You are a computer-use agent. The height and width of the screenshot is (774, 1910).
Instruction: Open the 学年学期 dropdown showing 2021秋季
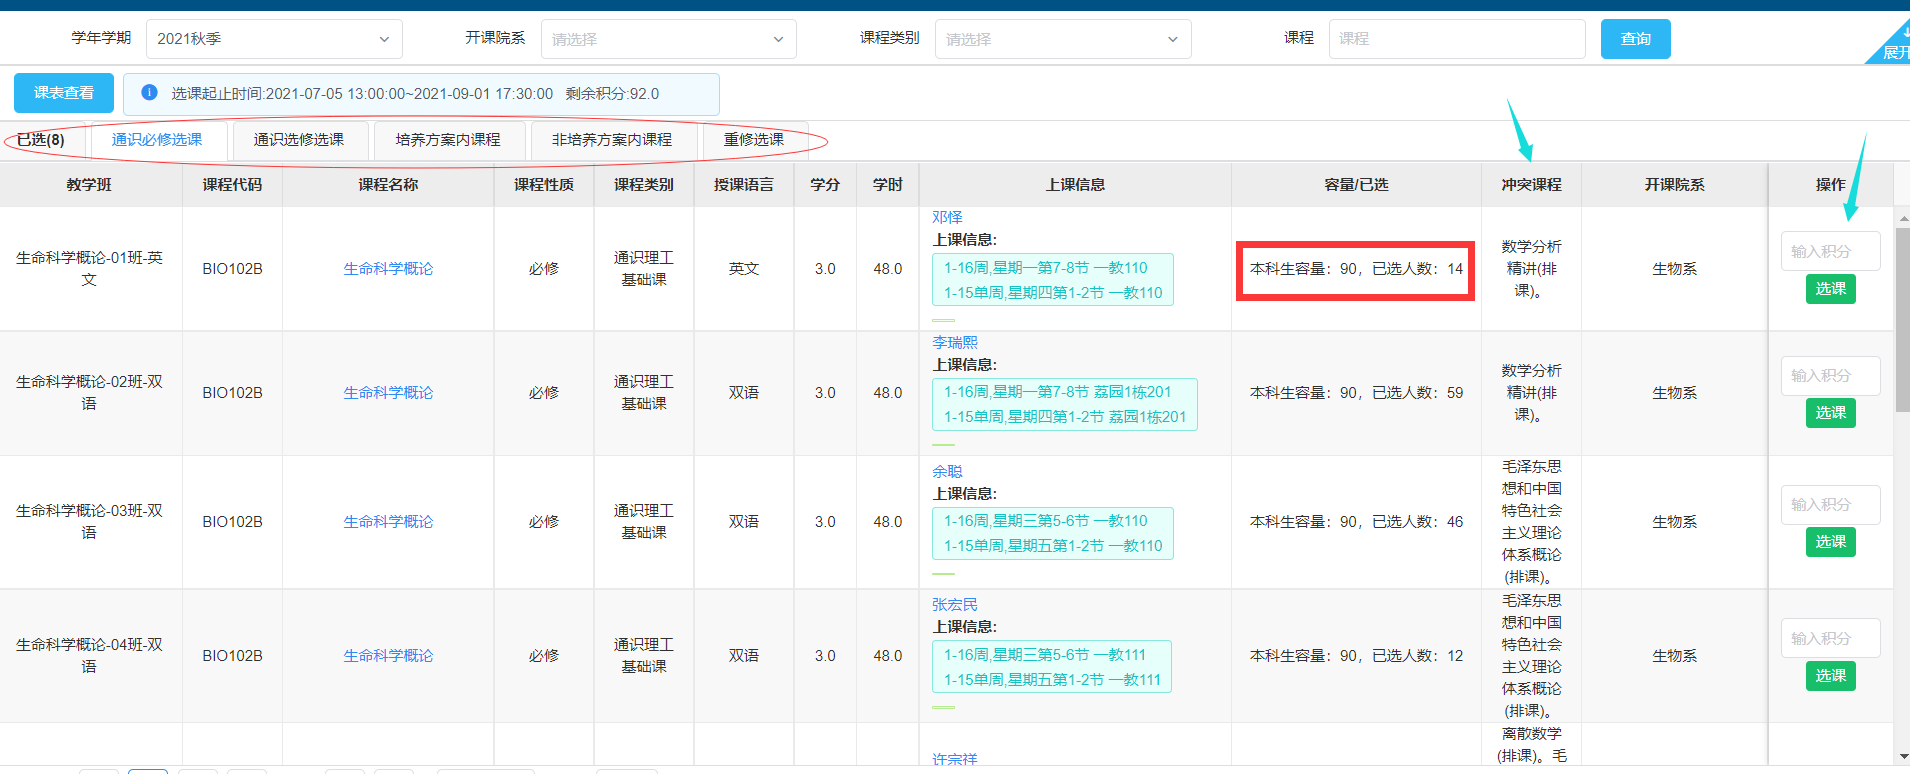tap(274, 39)
